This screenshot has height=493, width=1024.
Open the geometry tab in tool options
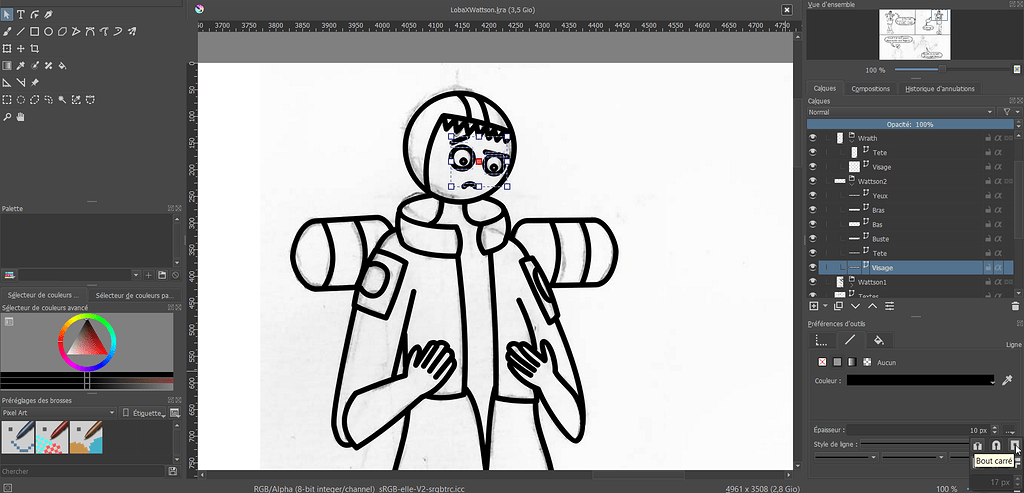[822, 340]
